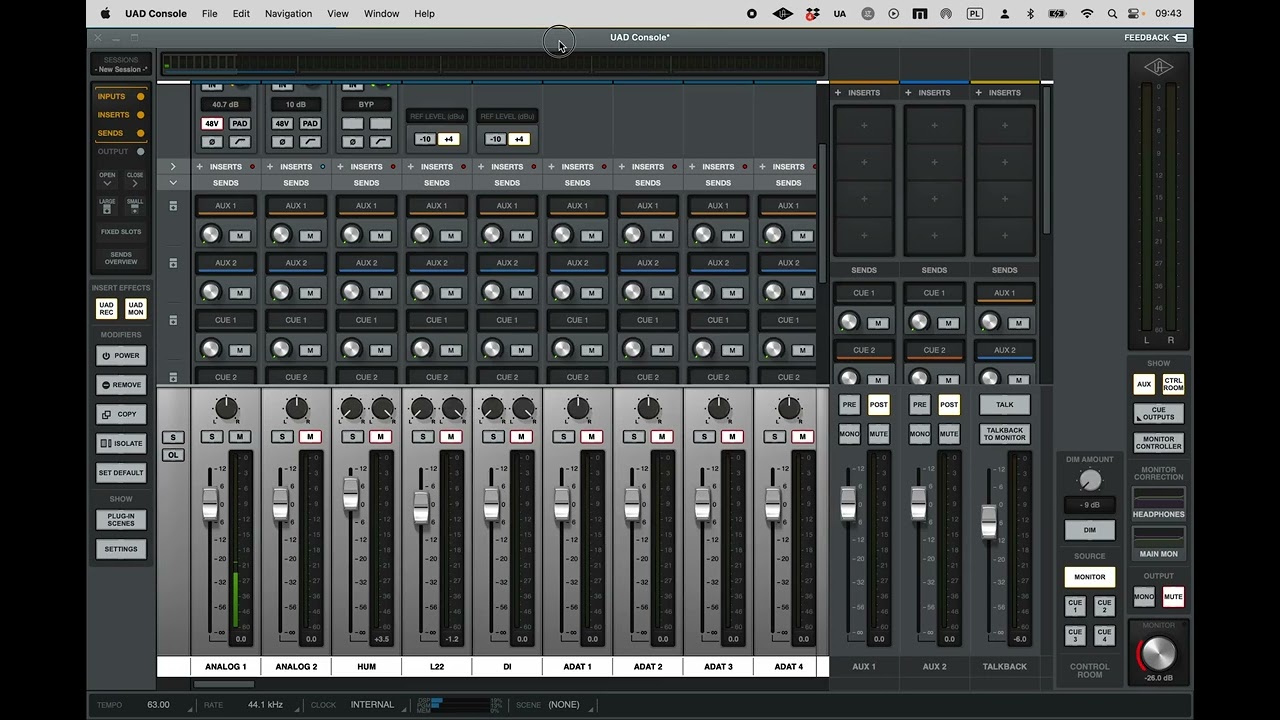Unmute the HUM channel

380,437
